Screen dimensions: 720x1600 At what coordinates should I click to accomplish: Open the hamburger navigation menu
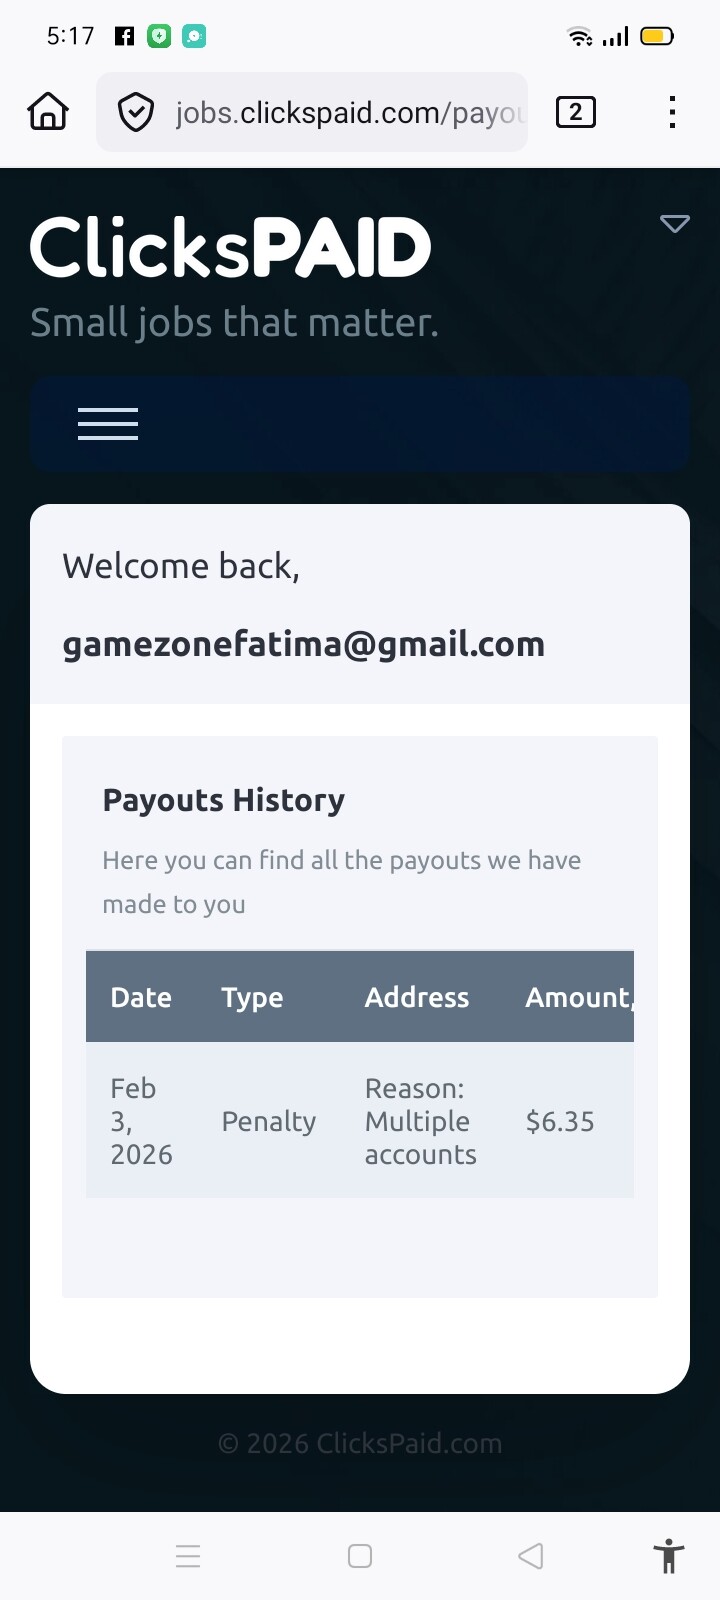pos(108,424)
